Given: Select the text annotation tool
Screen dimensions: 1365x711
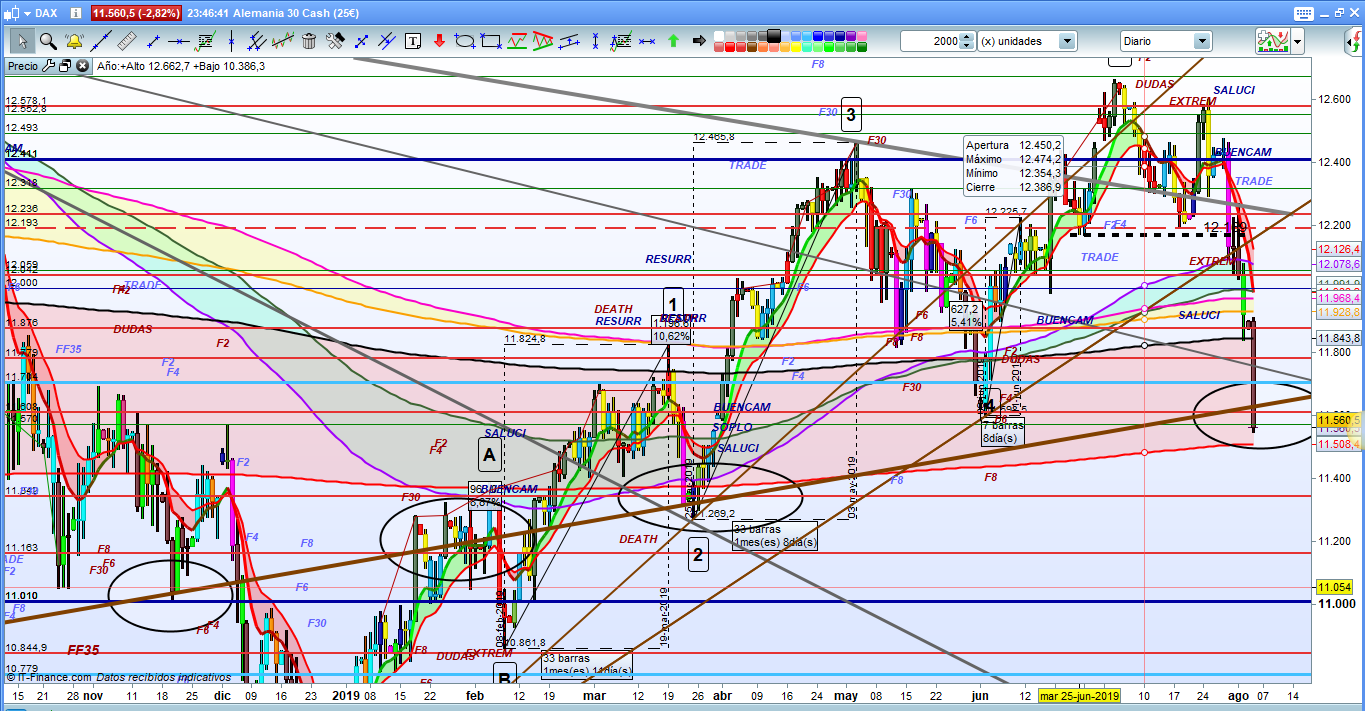Looking at the screenshot, I should coord(413,41).
